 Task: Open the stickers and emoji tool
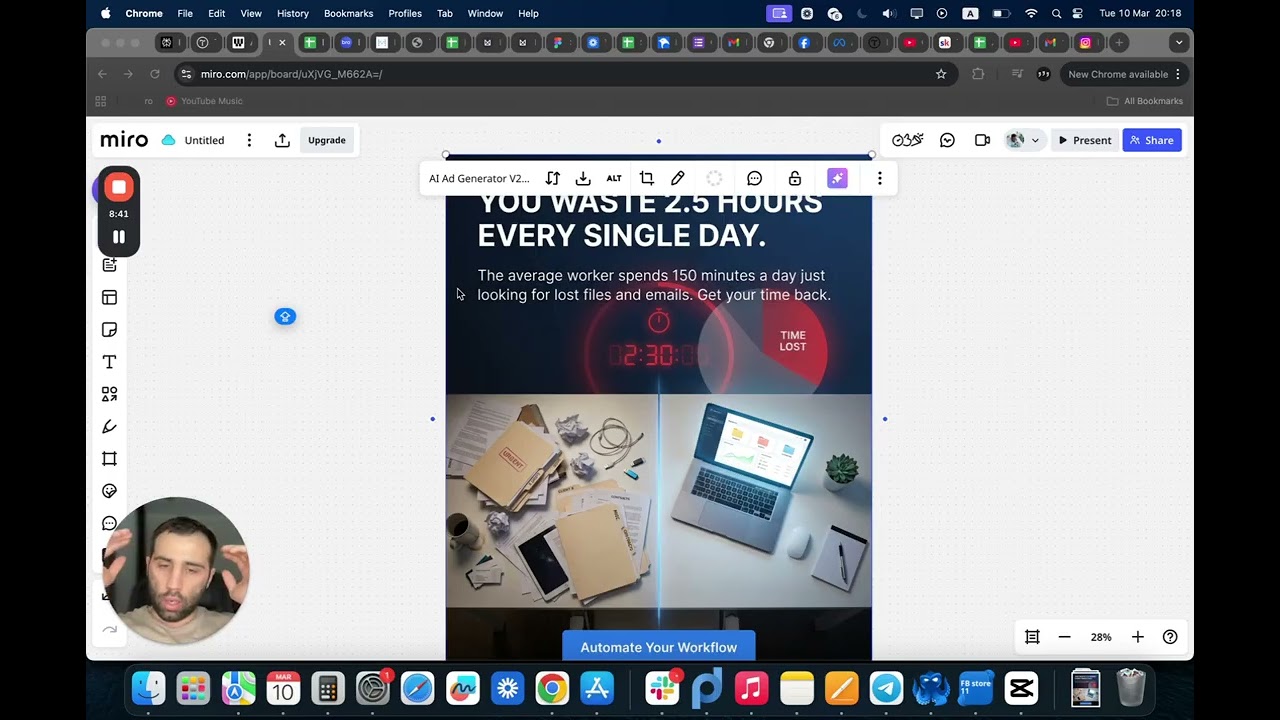point(110,491)
